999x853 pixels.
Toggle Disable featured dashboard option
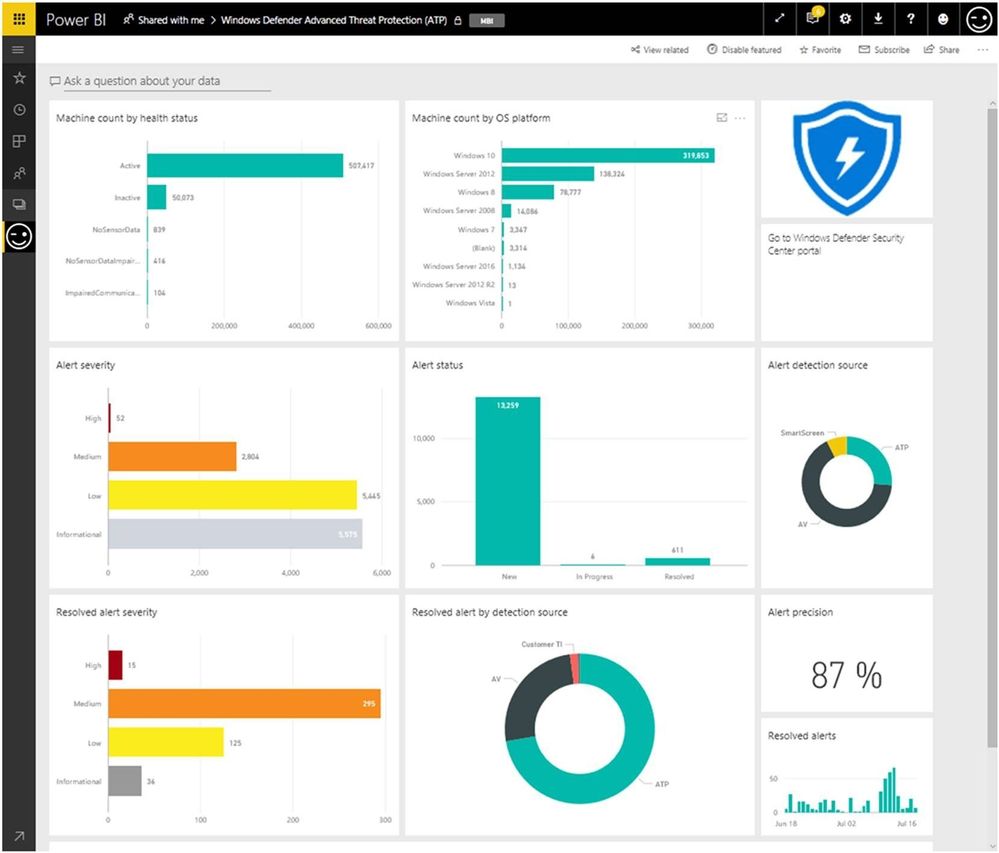744,50
